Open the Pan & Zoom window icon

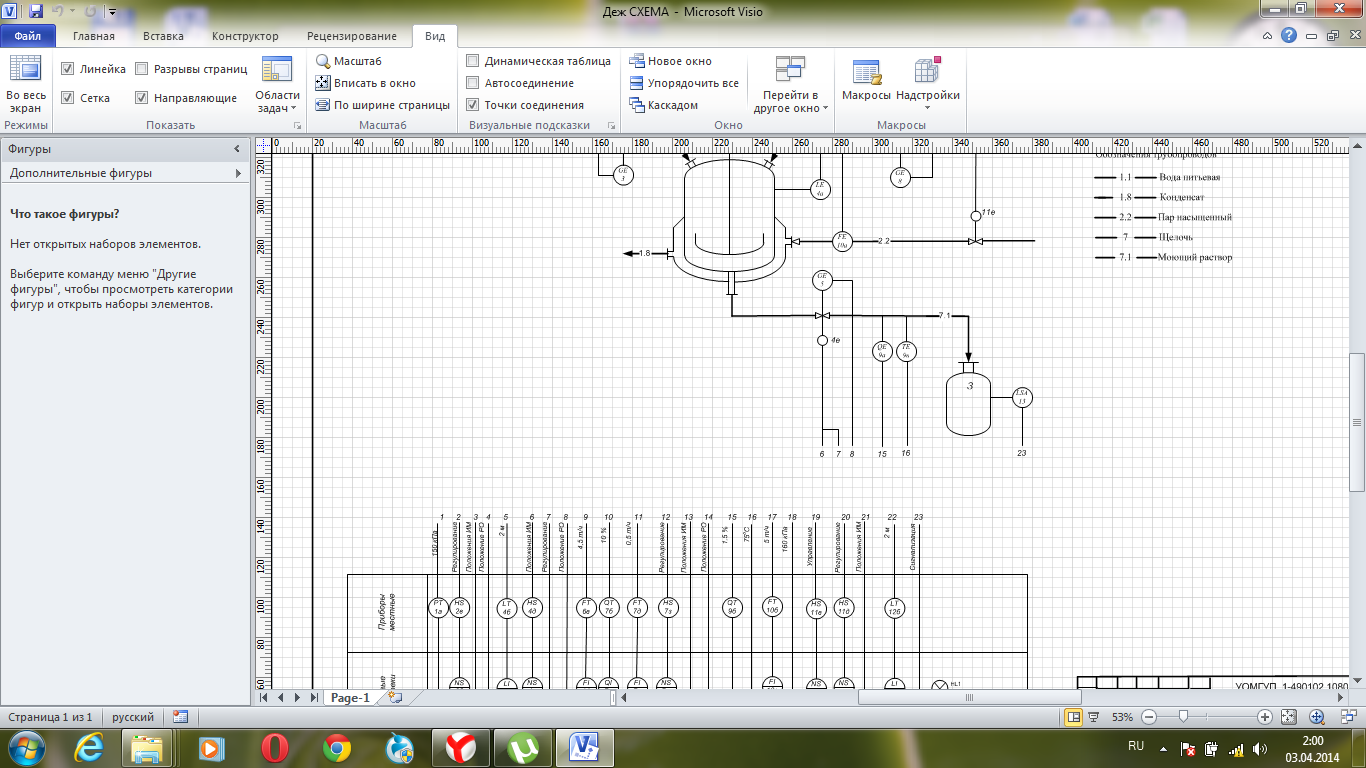point(1317,717)
